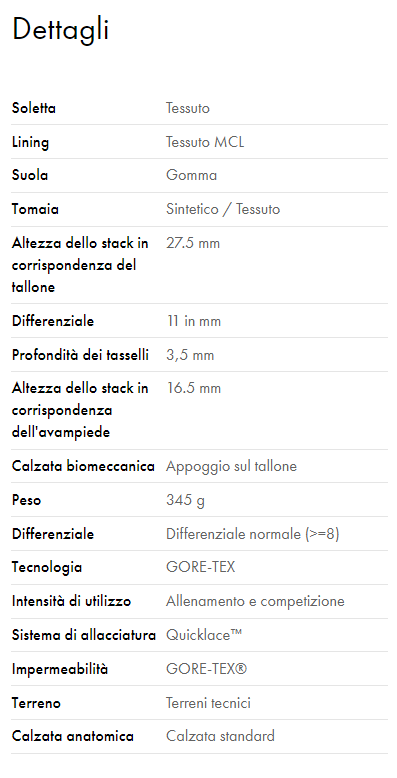Click the 345 g weight value
This screenshot has height=778, width=397.
(185, 500)
